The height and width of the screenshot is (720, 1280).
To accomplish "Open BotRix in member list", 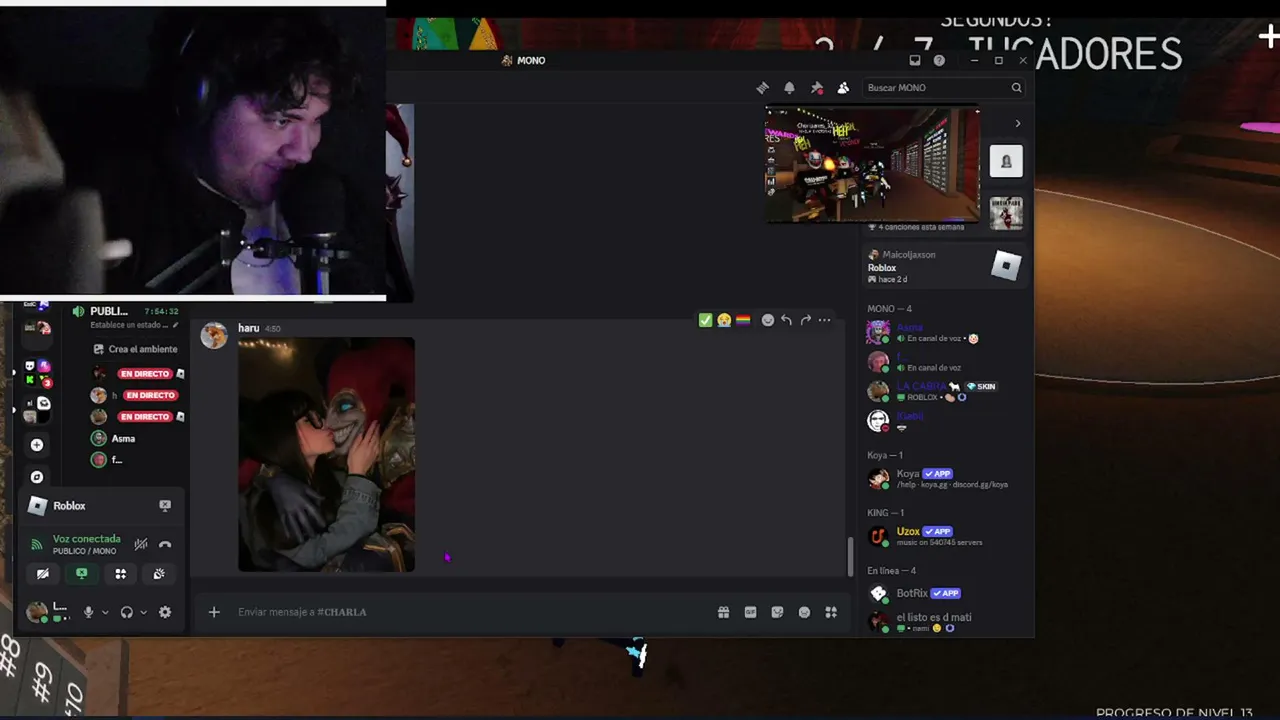I will point(944,594).
